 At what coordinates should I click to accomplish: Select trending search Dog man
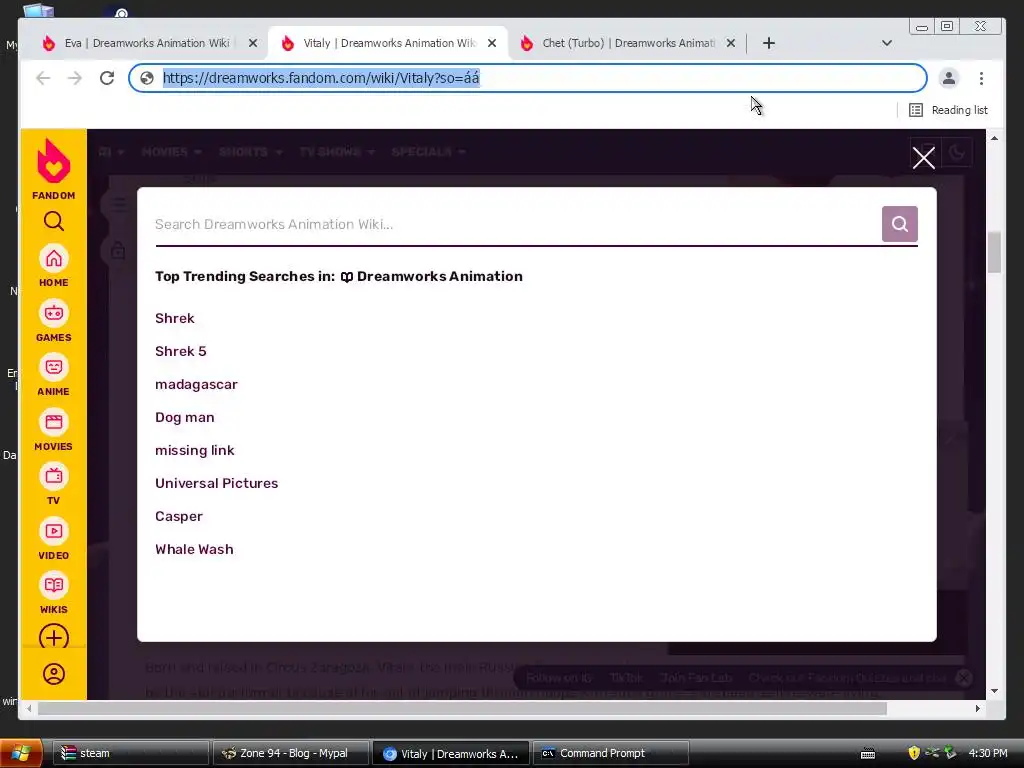point(184,417)
